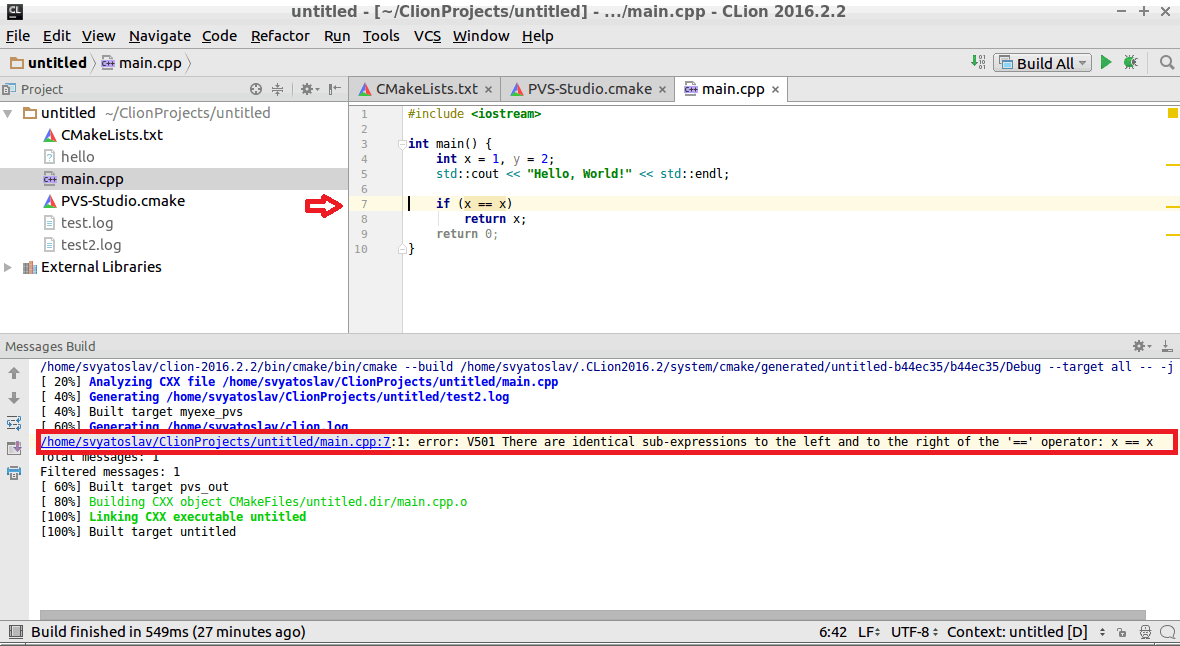Click the 6:42 cursor position indicator
The height and width of the screenshot is (646, 1180).
click(833, 632)
